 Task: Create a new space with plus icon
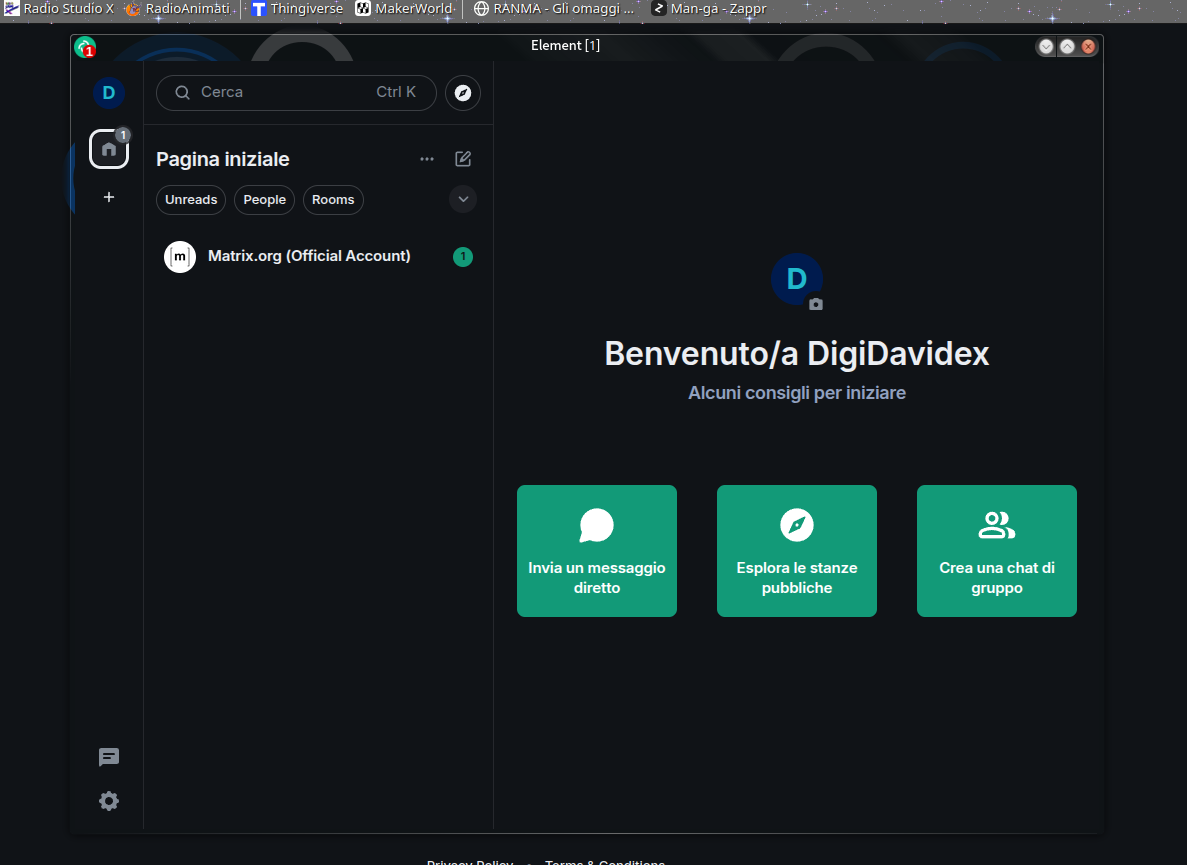tap(109, 197)
